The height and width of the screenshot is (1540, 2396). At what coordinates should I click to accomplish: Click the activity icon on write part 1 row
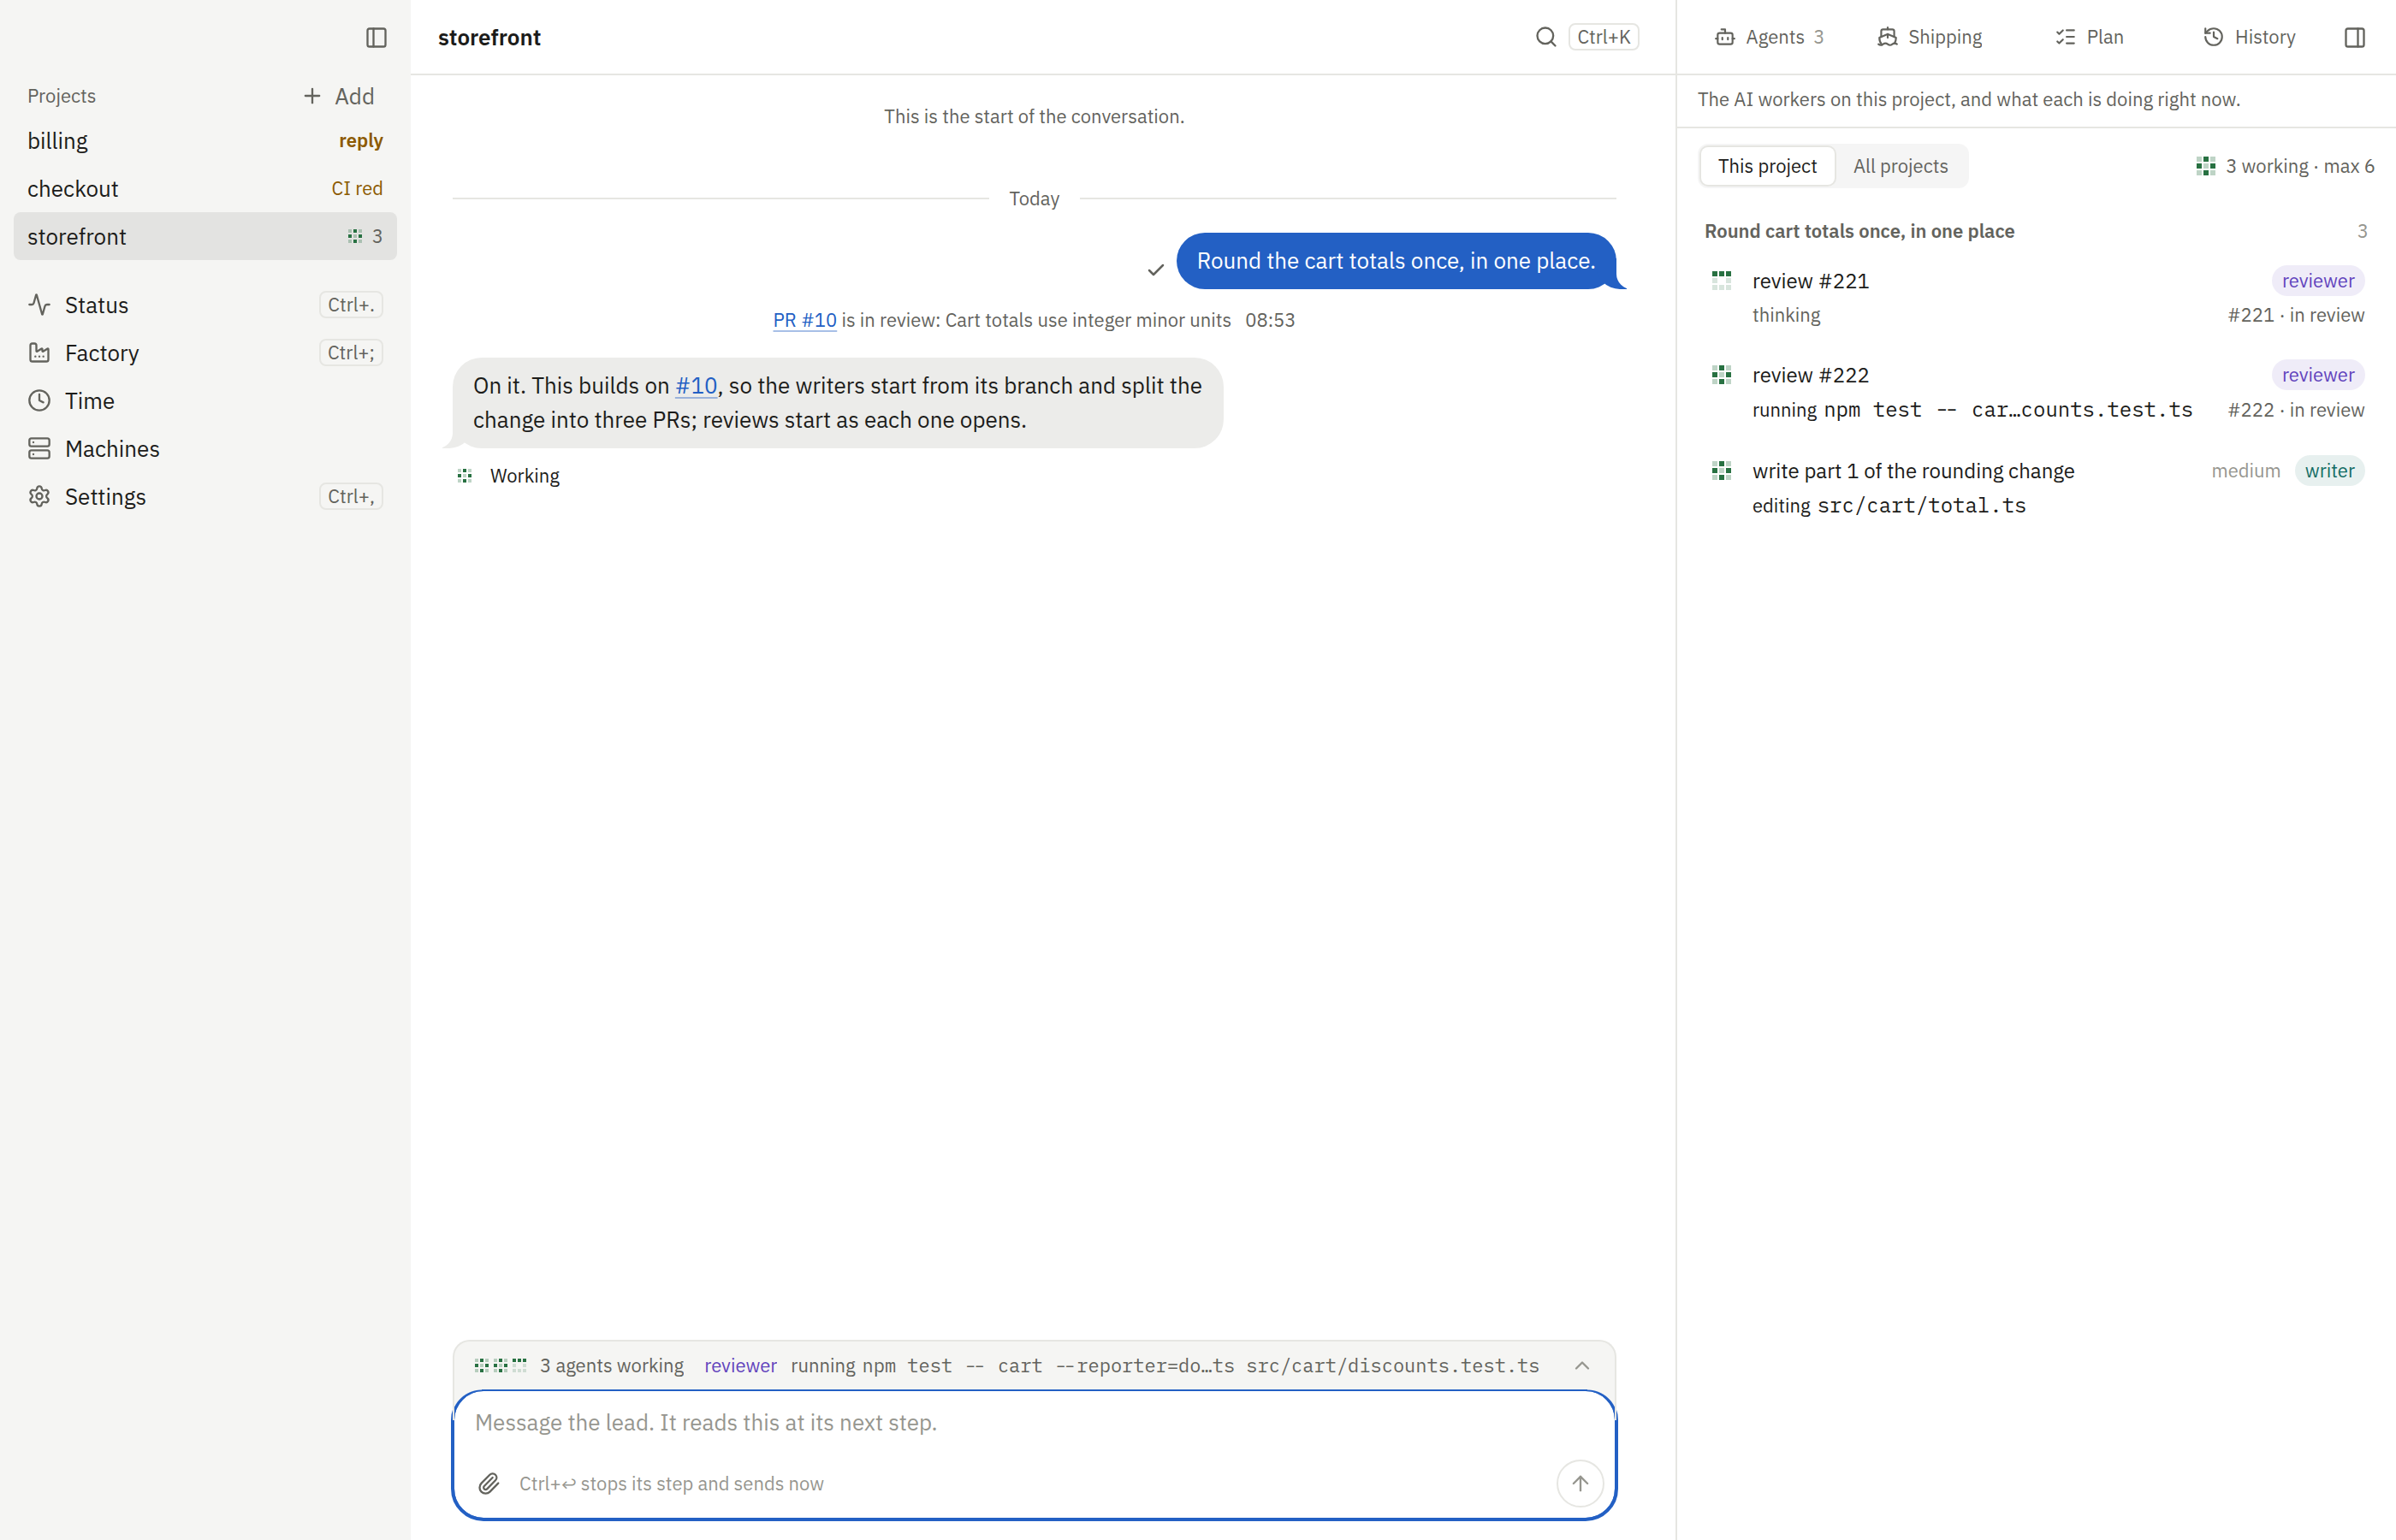pos(1721,471)
